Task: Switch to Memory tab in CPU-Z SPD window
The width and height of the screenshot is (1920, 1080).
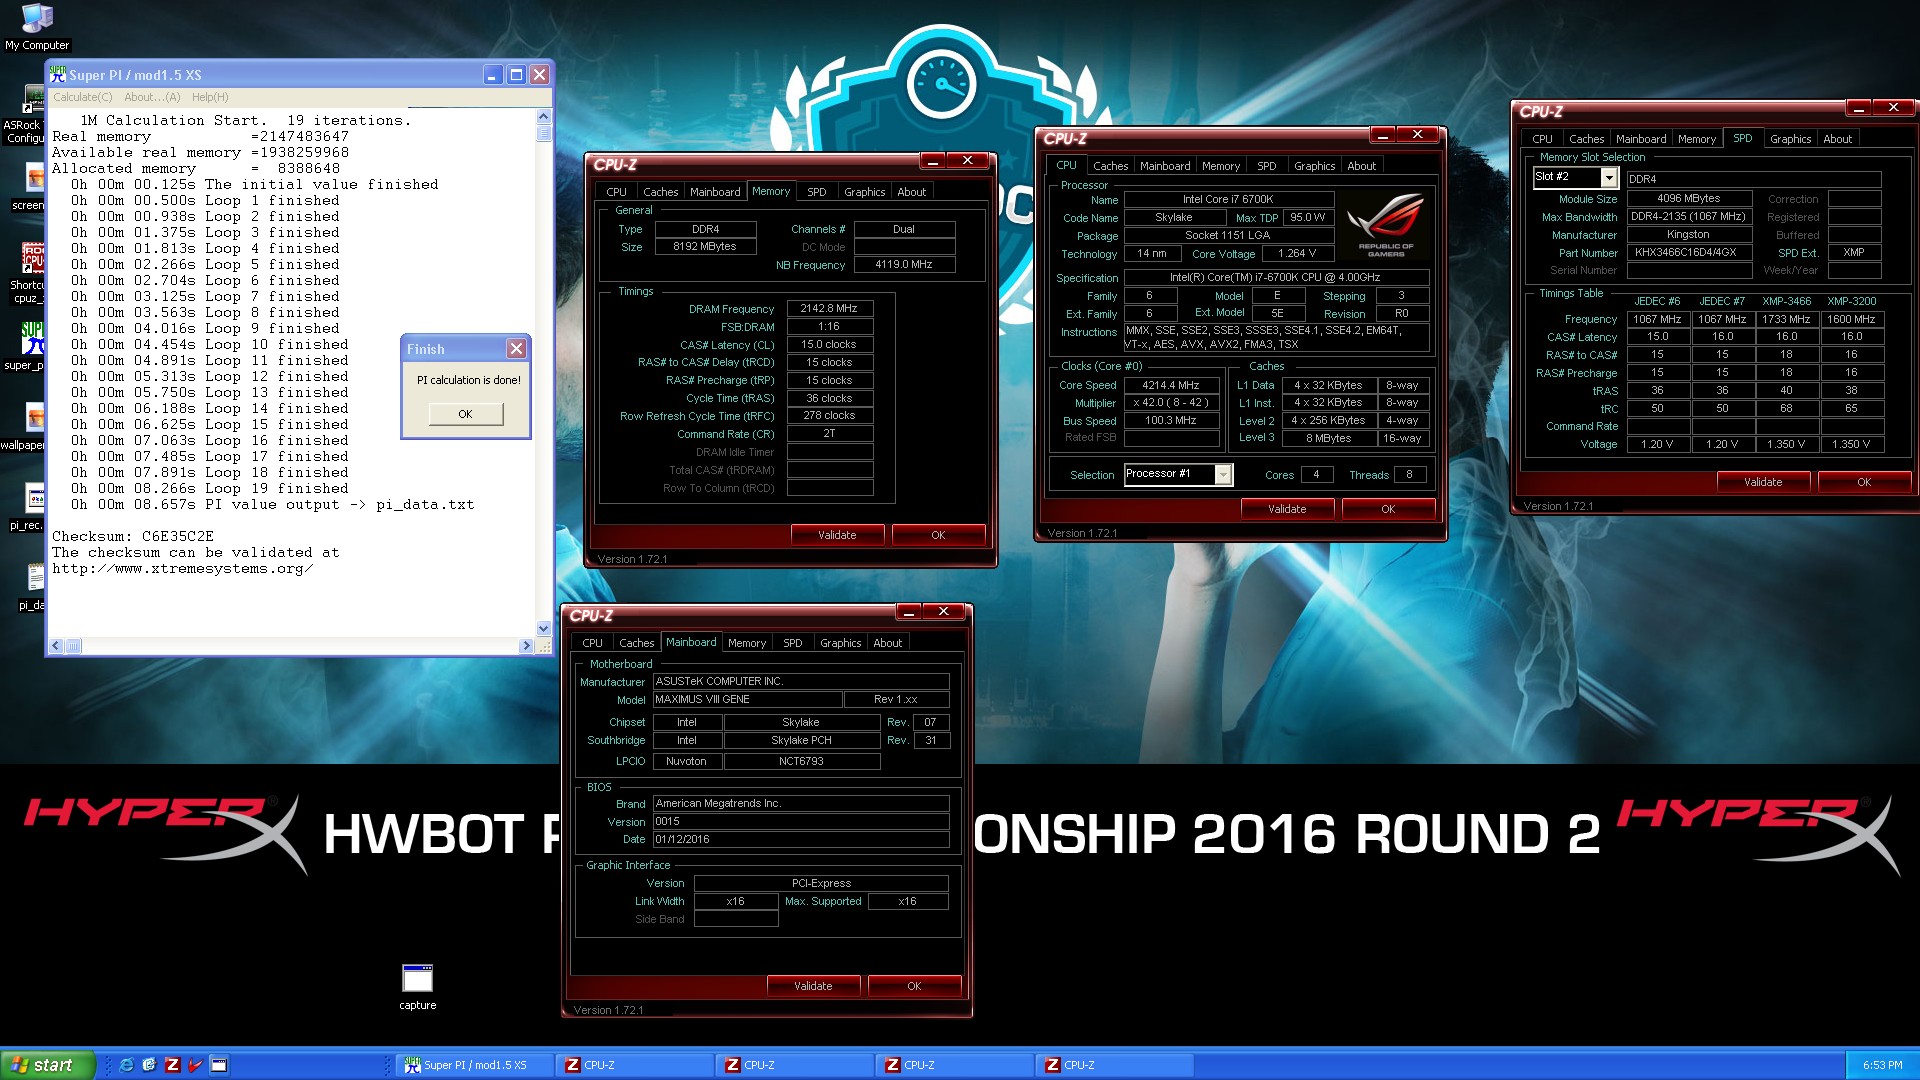Action: 1696,139
